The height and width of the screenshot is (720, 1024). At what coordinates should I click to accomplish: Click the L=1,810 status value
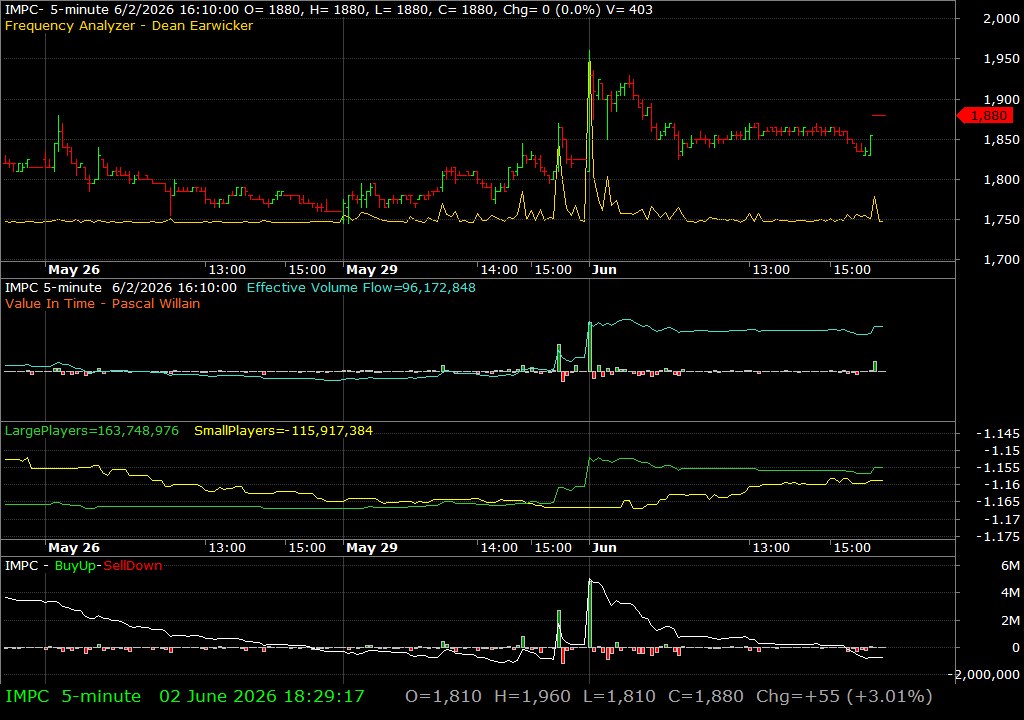[619, 696]
